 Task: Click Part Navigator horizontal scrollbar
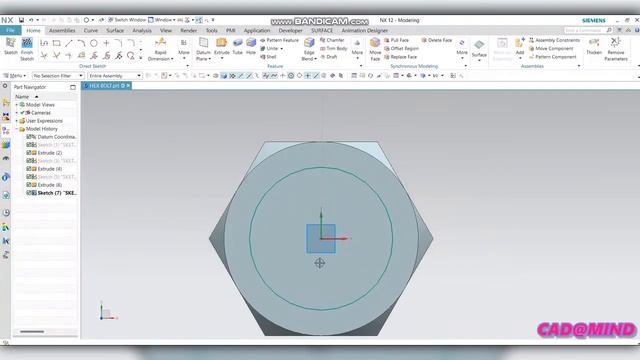pos(32,331)
